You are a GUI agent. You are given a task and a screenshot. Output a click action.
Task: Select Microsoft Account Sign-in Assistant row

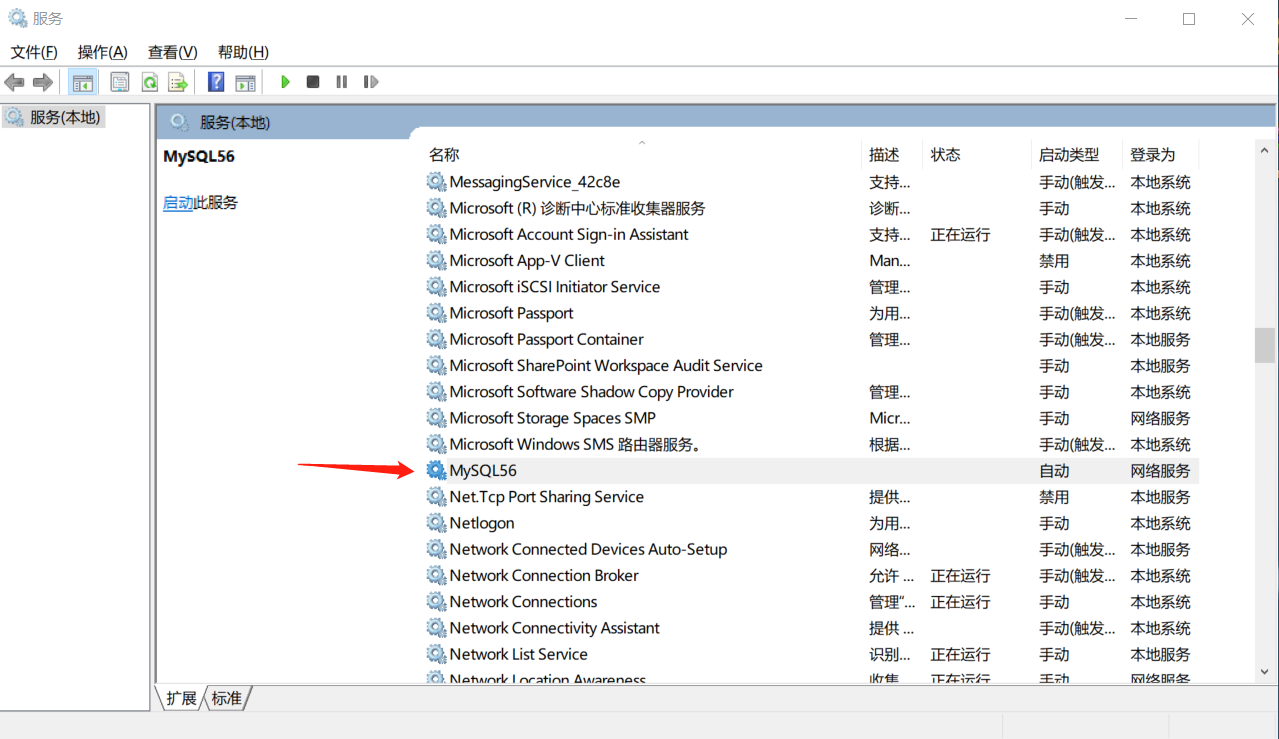(810, 234)
